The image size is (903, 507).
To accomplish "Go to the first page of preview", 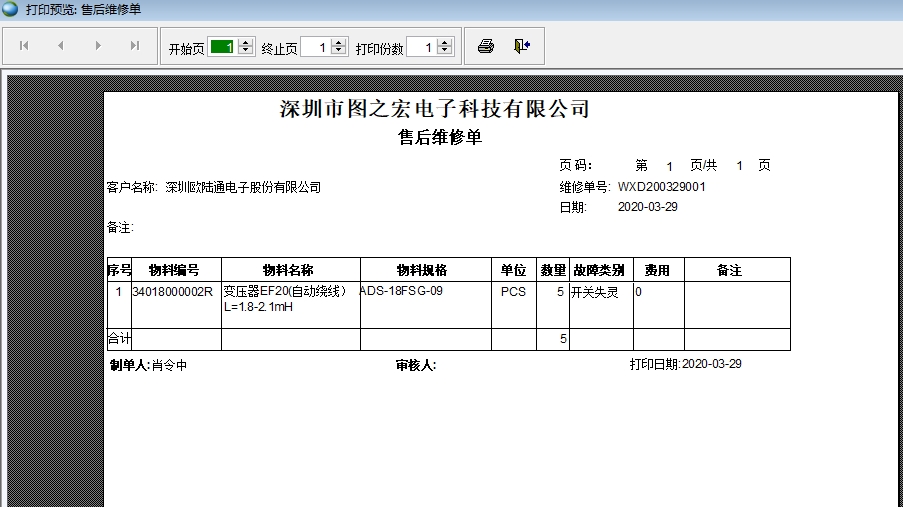I will click(24, 46).
